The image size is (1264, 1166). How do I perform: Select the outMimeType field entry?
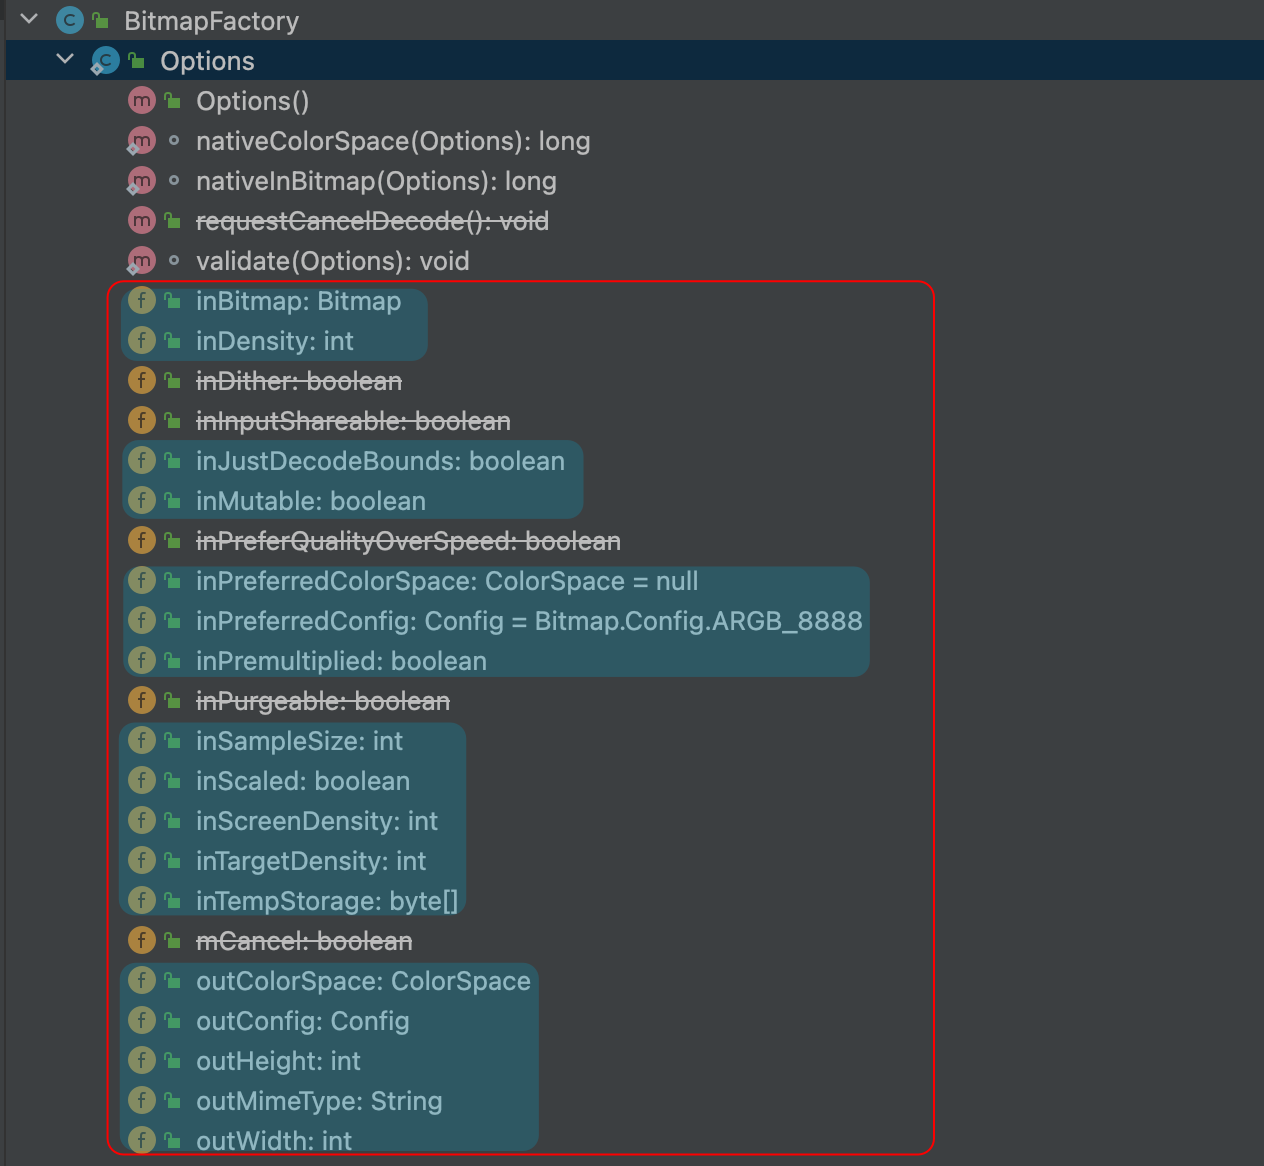[319, 1100]
